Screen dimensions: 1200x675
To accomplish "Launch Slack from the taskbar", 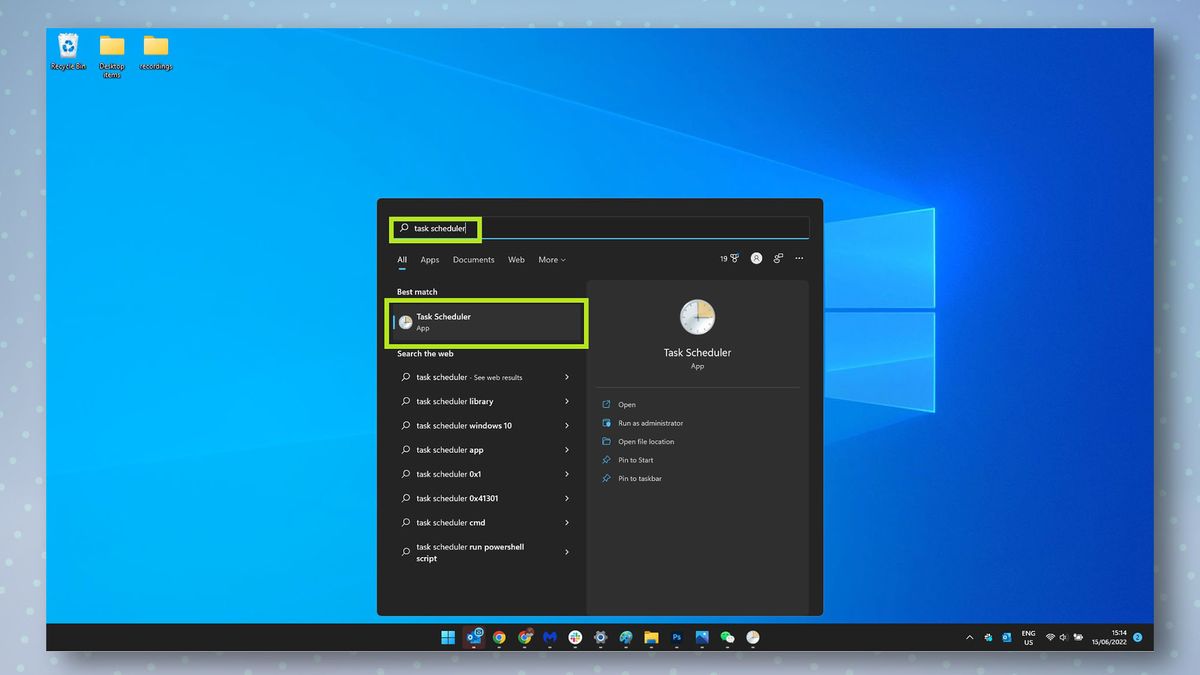I will click(x=575, y=637).
